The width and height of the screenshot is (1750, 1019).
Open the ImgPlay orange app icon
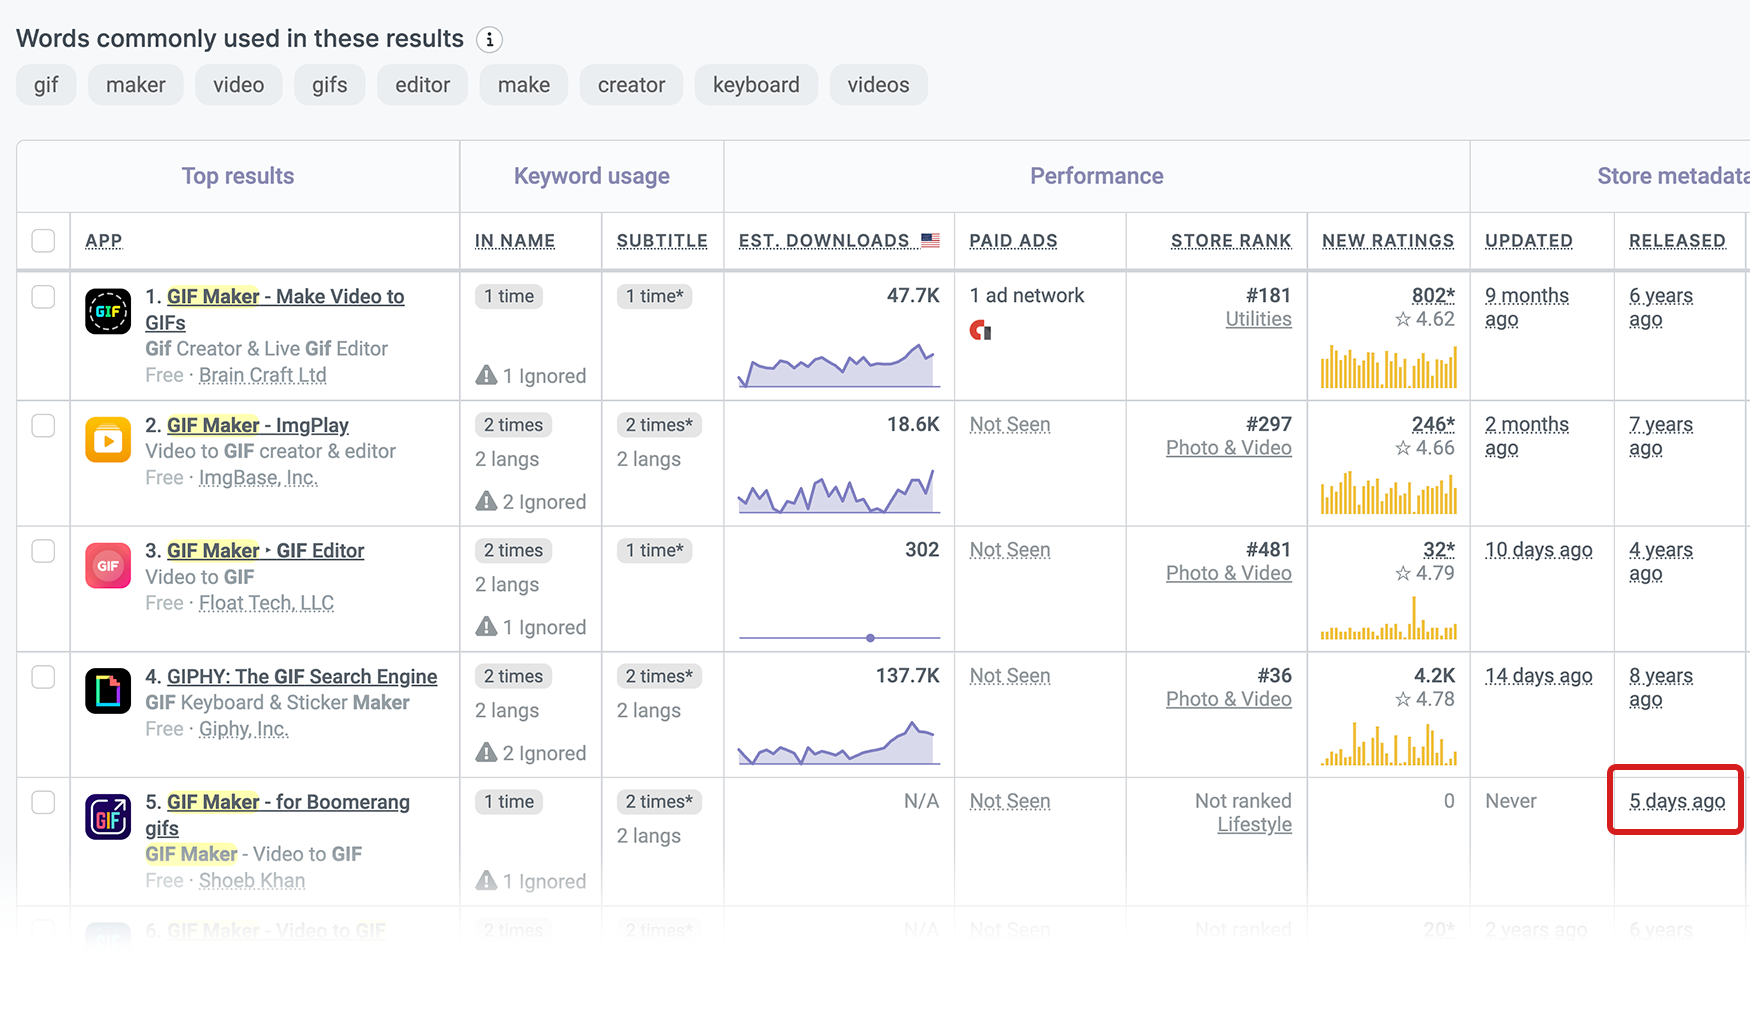click(x=108, y=440)
